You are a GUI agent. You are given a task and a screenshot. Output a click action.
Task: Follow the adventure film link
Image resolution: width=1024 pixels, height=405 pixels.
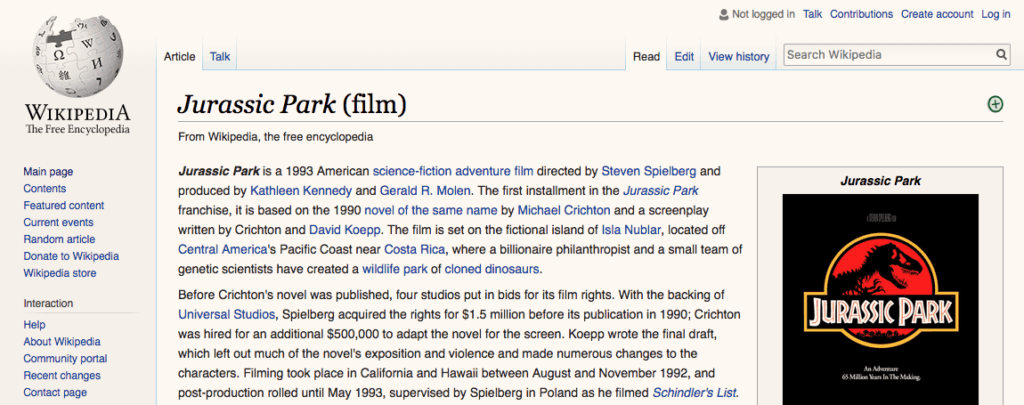pos(494,172)
